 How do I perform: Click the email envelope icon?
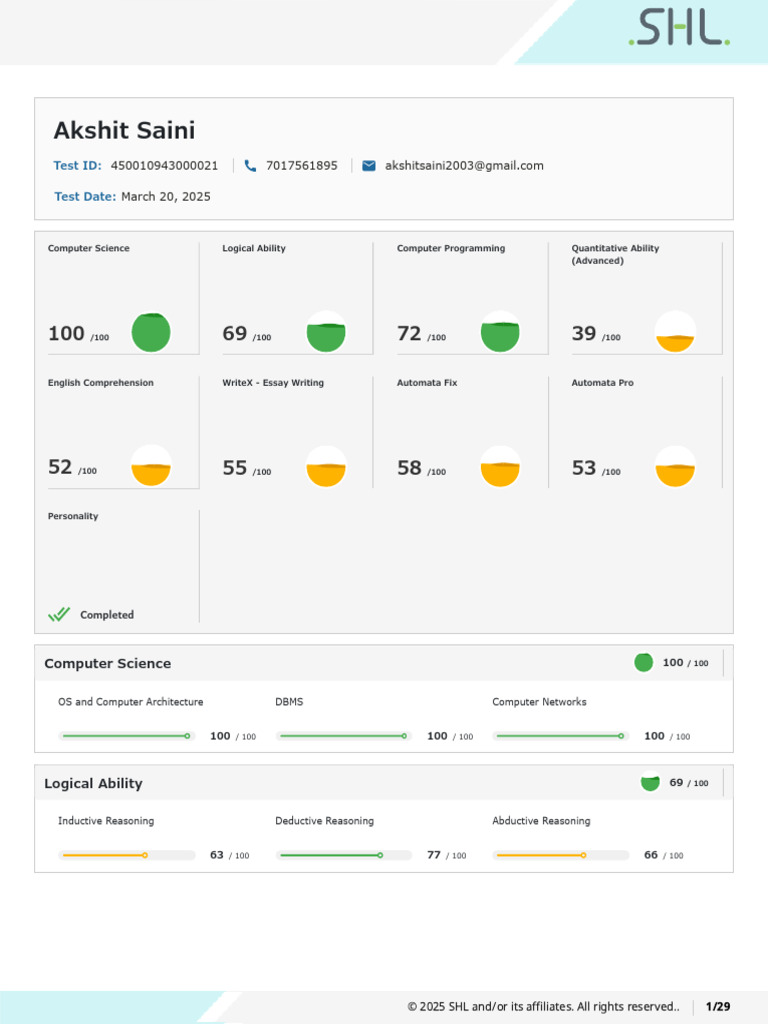369,166
